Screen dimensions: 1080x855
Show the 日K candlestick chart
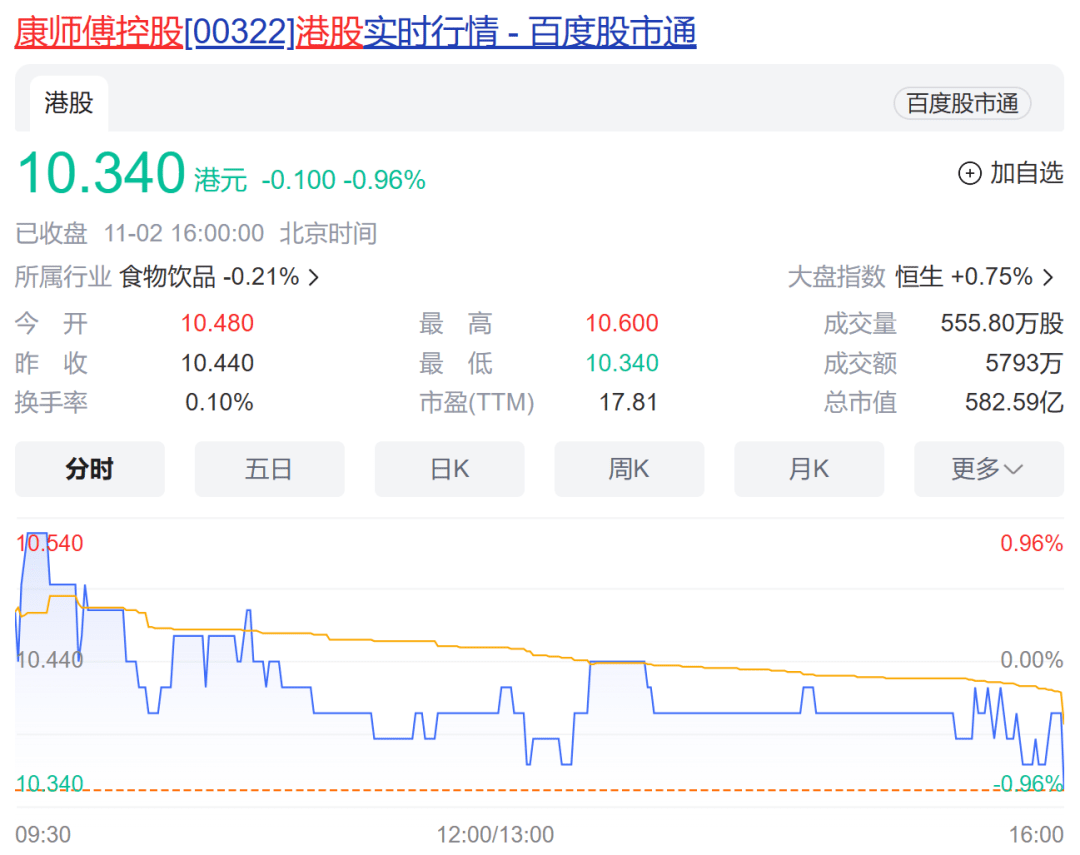pyautogui.click(x=449, y=469)
